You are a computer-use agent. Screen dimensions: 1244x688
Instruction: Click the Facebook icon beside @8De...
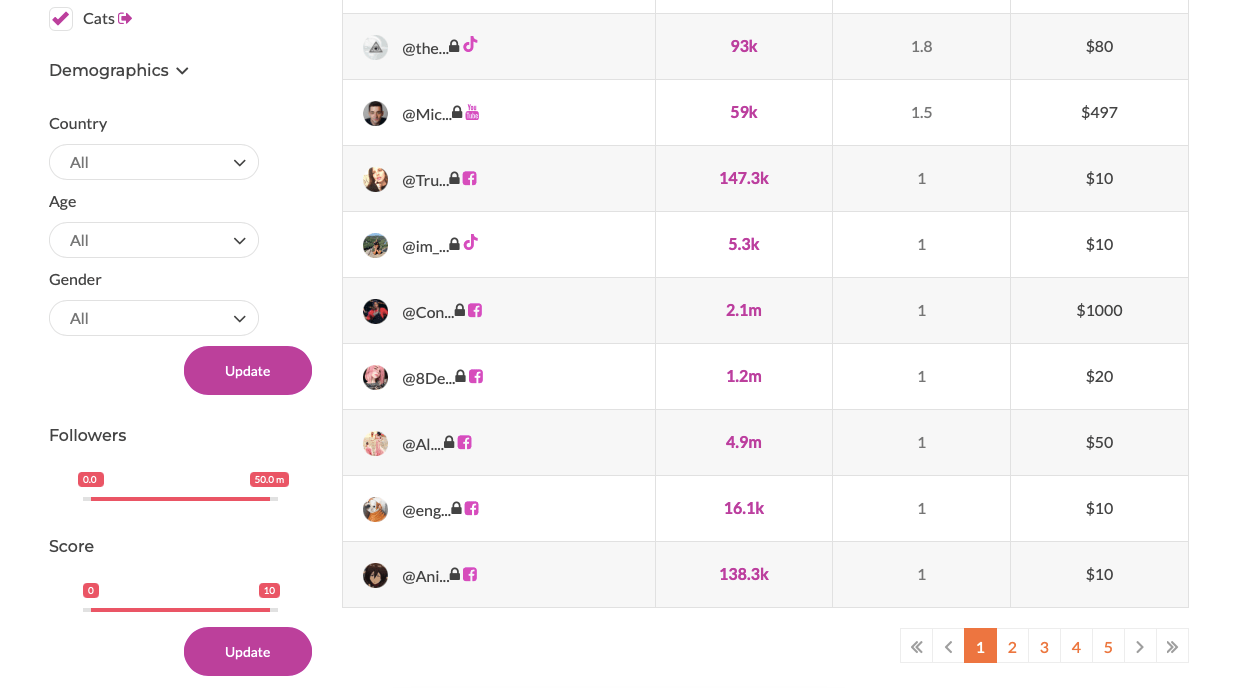tap(476, 376)
